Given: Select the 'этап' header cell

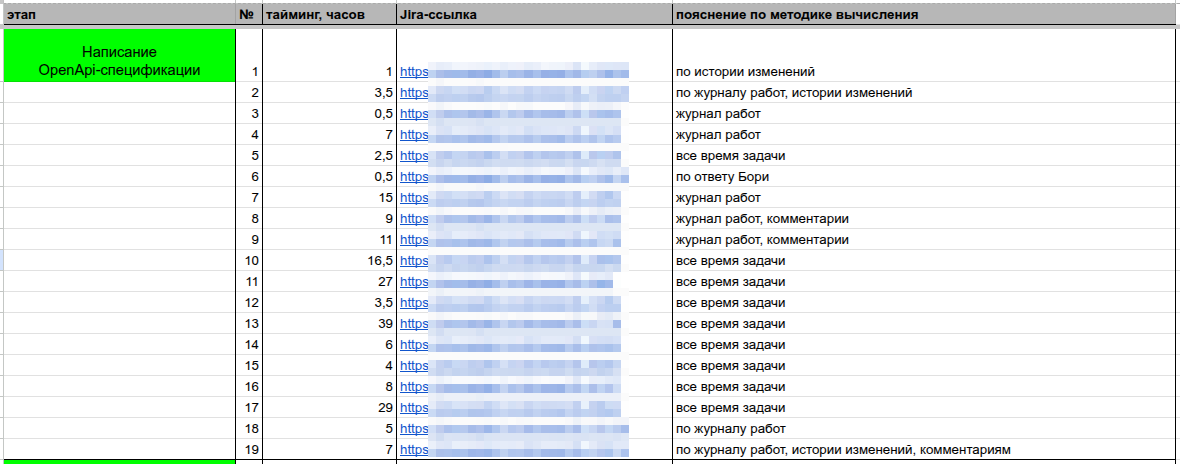Looking at the screenshot, I should coord(120,14).
